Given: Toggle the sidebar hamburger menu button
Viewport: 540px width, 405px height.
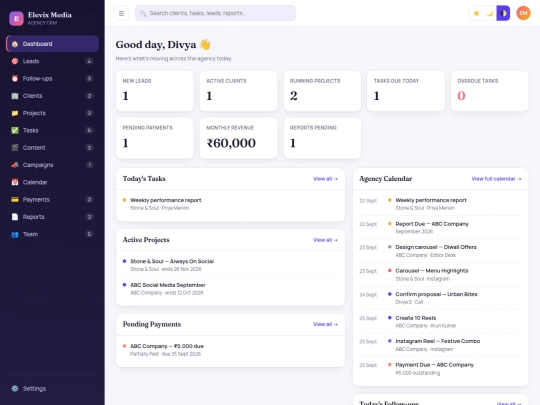Looking at the screenshot, I should pyautogui.click(x=121, y=13).
